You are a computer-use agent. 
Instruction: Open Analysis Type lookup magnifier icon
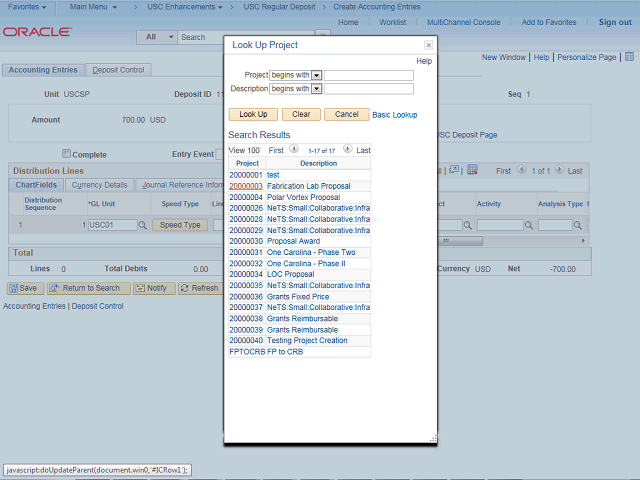click(x=578, y=225)
